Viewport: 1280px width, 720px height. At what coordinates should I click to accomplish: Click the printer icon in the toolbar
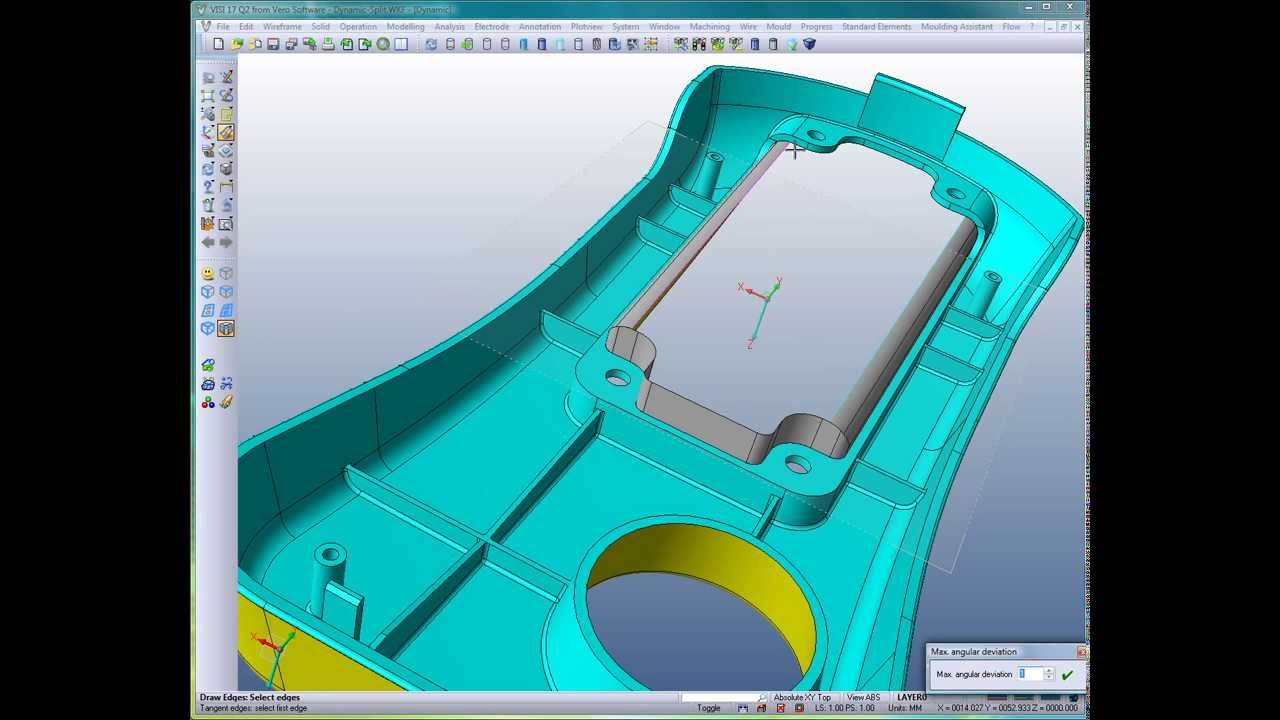point(328,44)
